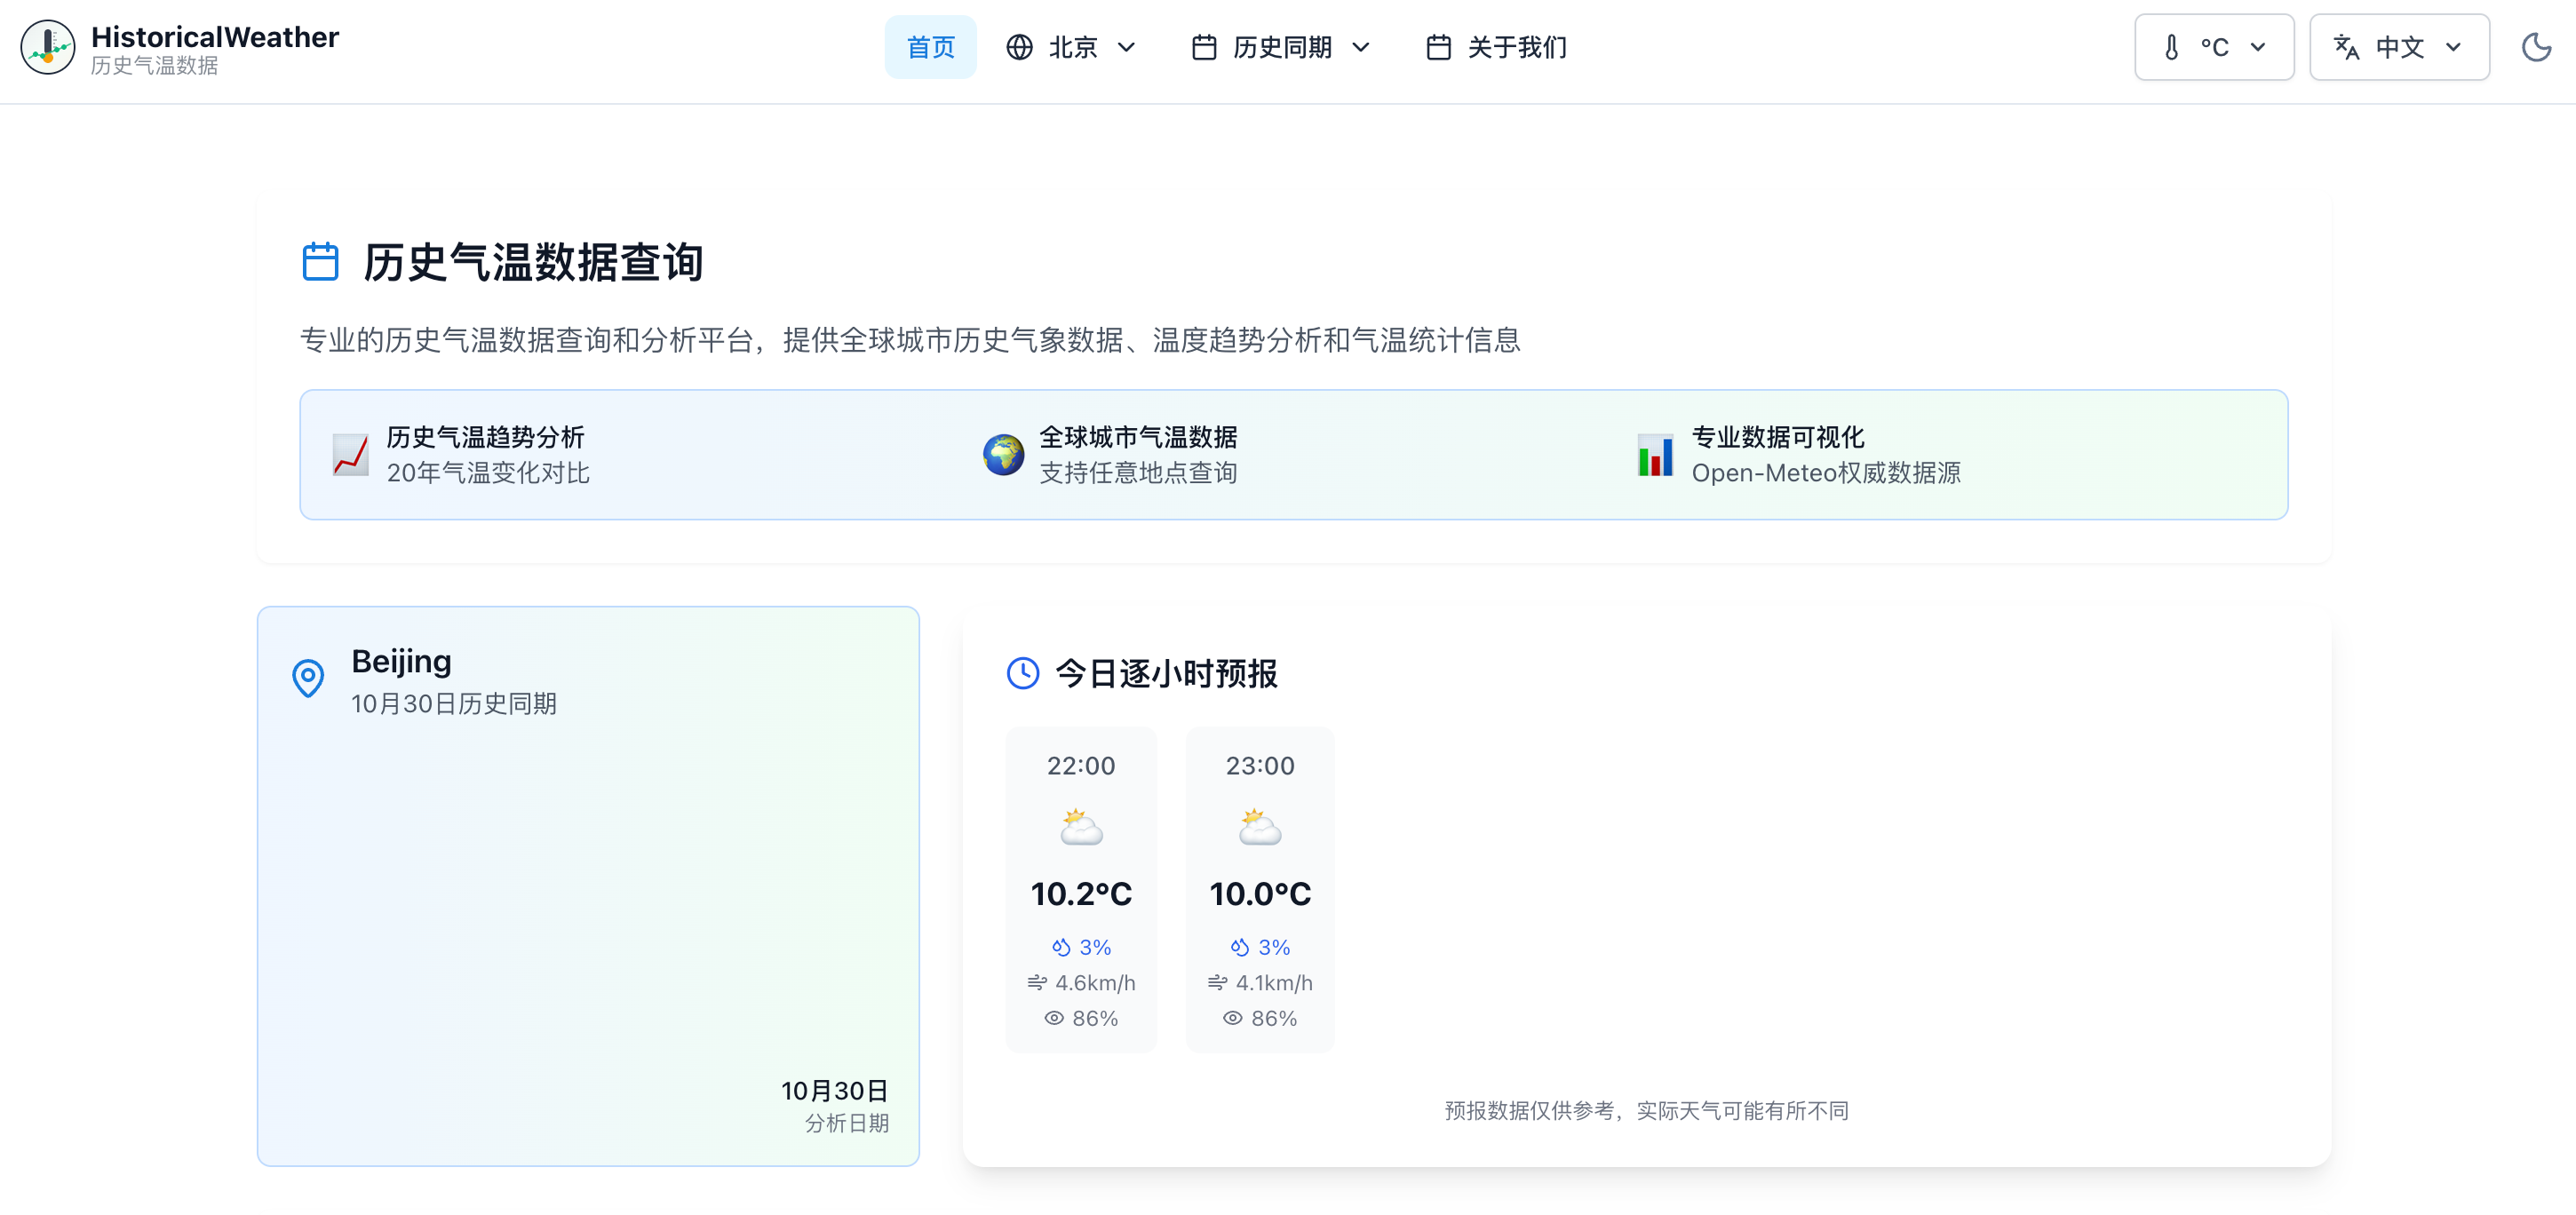Click the HistoricalWeather logo icon
2576x1215 pixels.
[47, 47]
